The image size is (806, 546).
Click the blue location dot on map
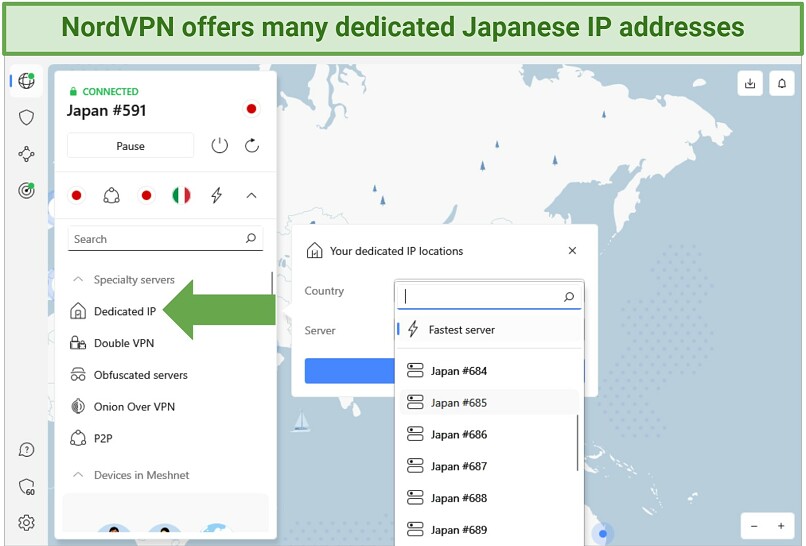point(603,534)
